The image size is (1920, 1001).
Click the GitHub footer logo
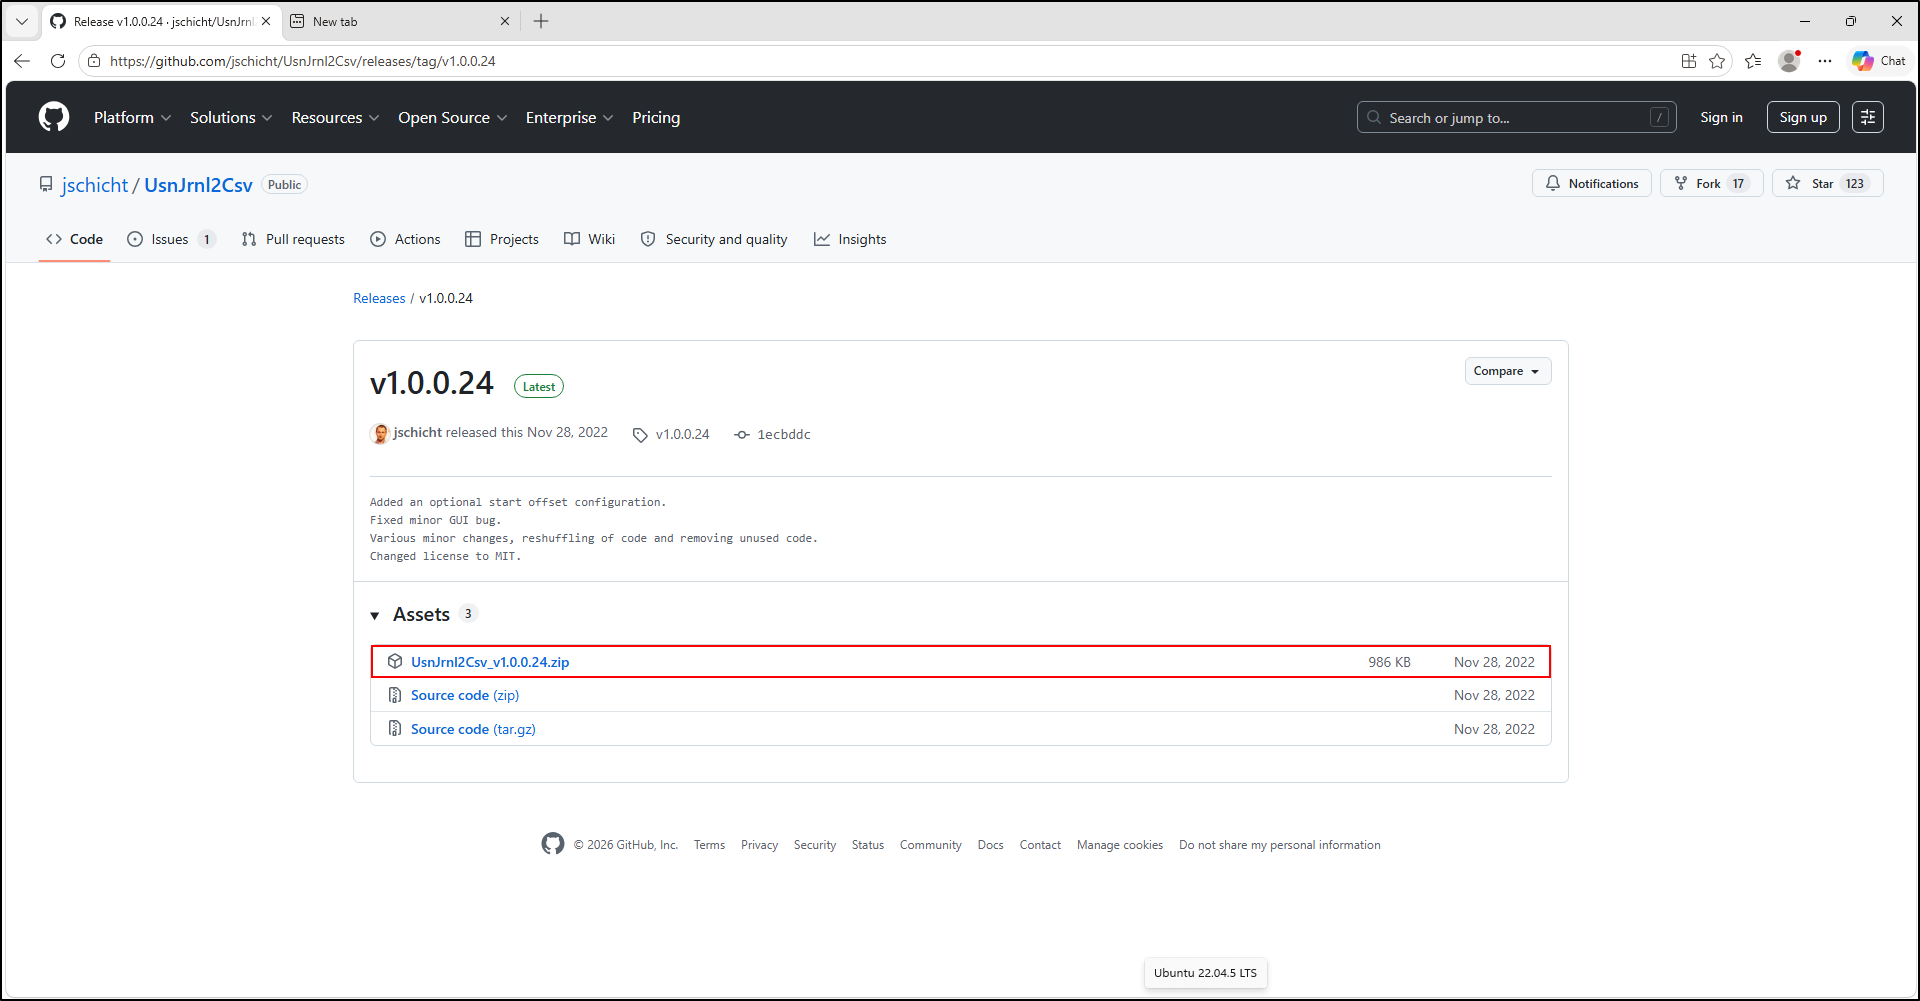[x=553, y=844]
